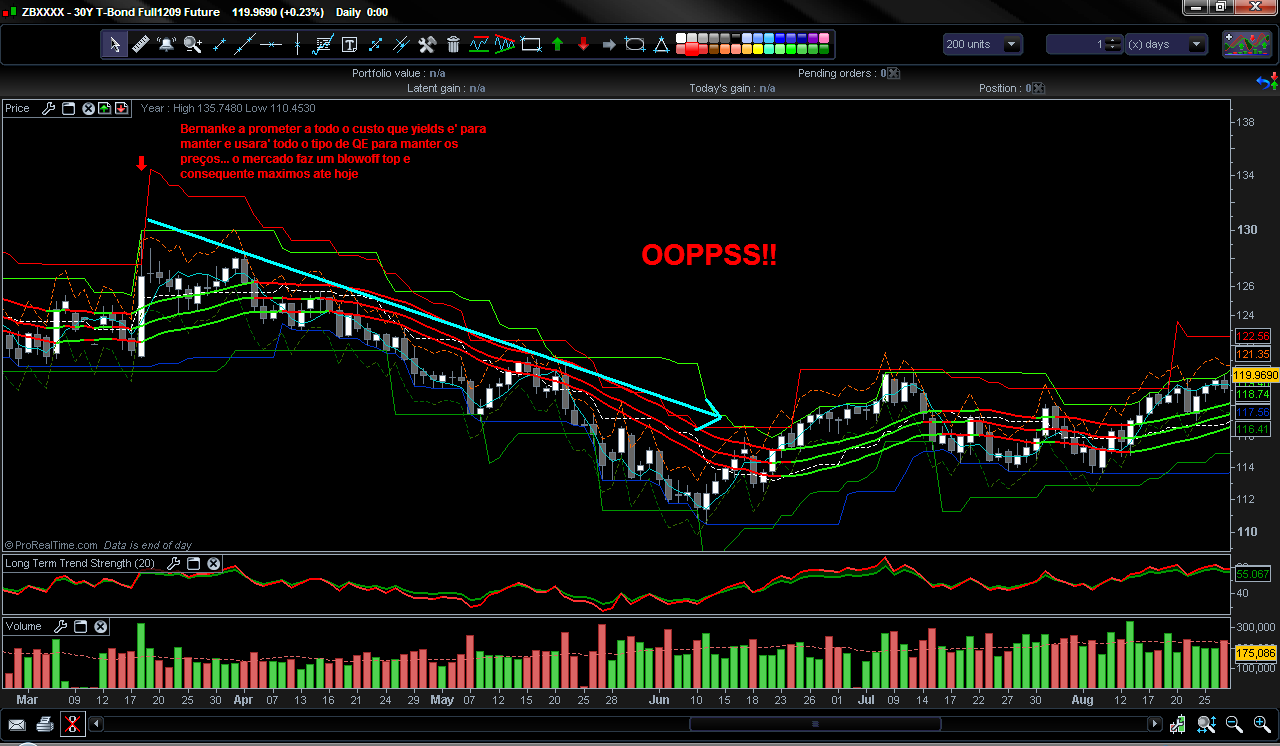Open Price panel wrench settings
Screen dimensions: 1280x746
[x=48, y=108]
